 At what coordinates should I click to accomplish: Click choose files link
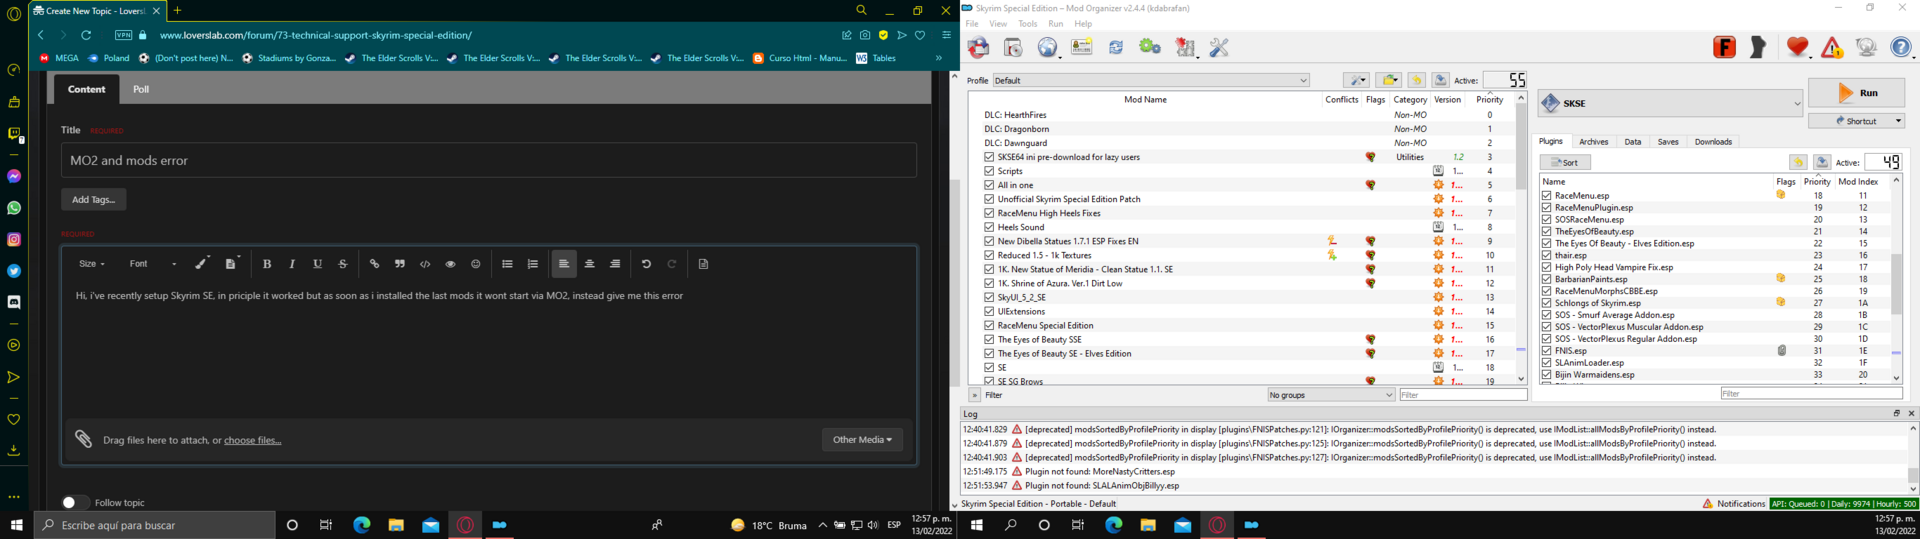coord(252,440)
